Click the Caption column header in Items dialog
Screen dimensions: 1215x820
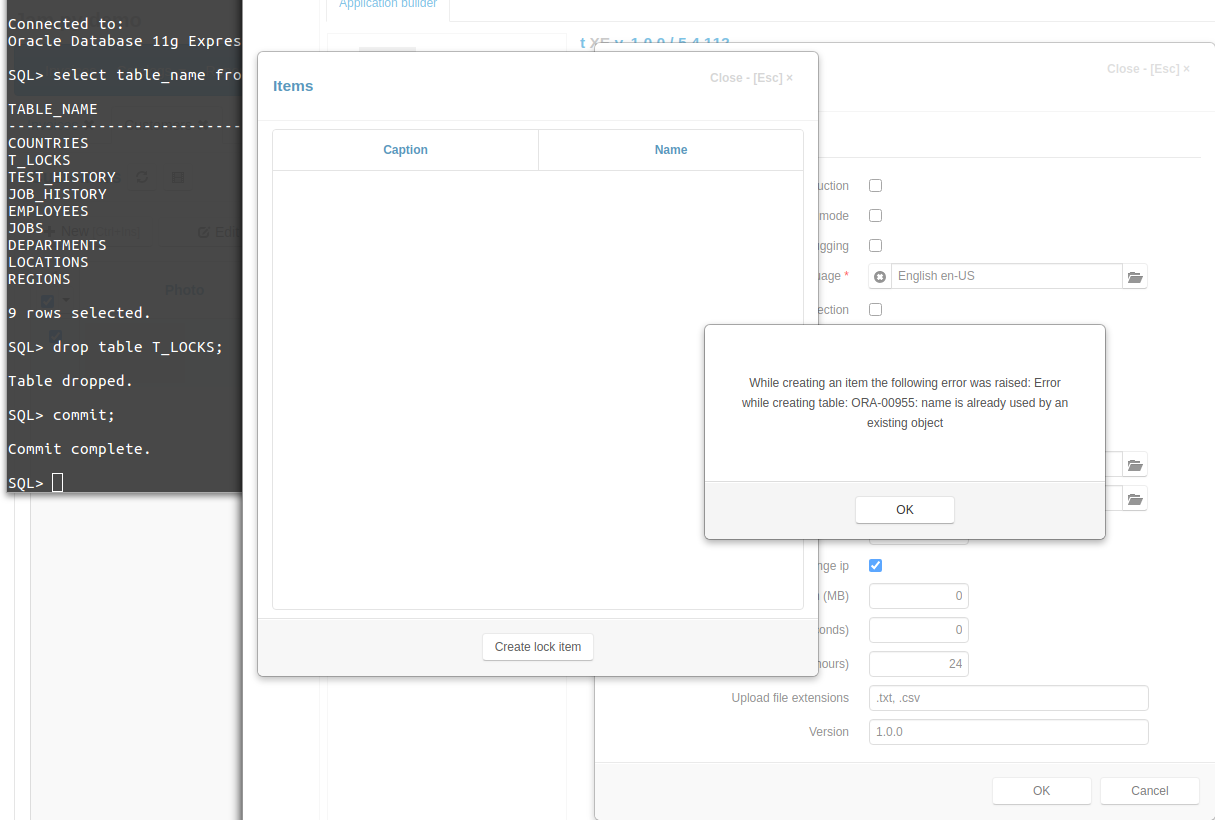405,149
